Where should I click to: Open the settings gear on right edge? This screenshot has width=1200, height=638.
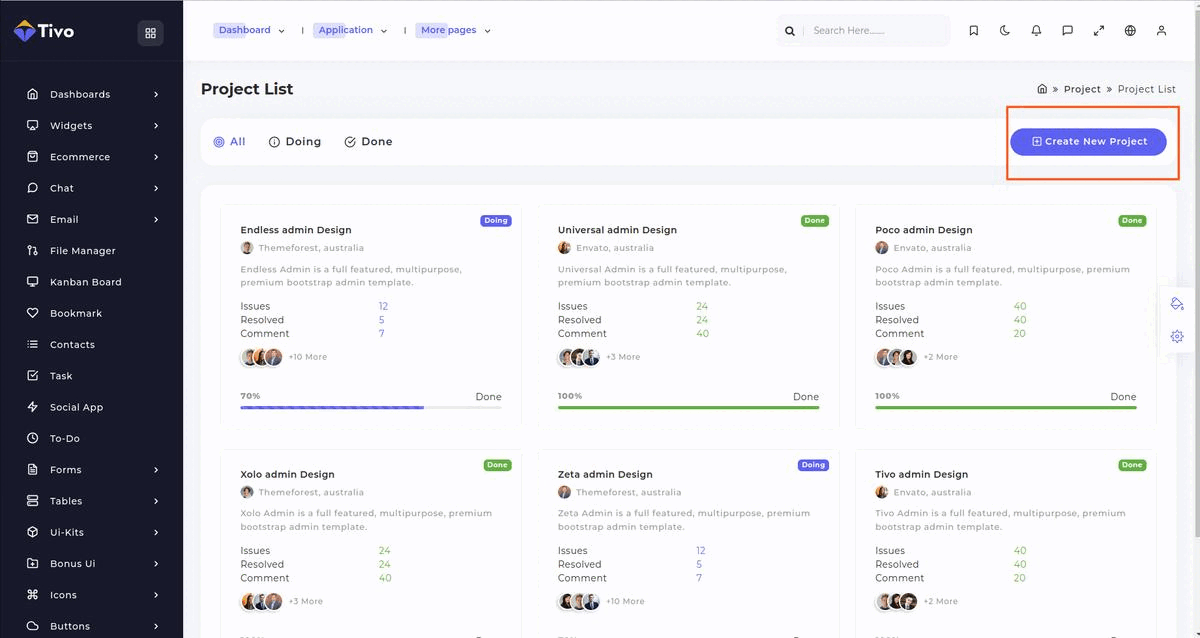point(1177,336)
